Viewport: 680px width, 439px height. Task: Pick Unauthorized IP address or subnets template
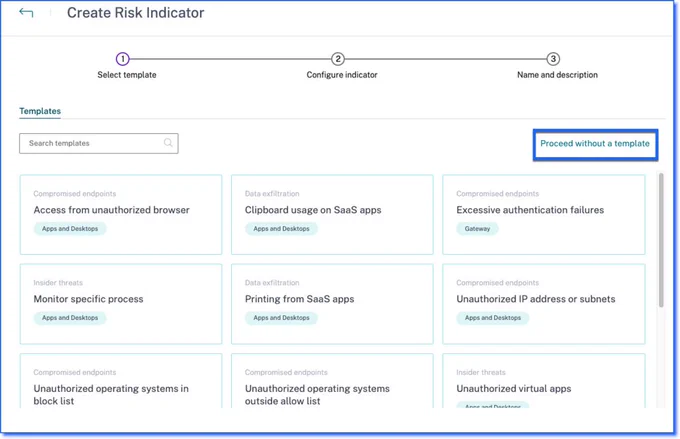[x=544, y=304]
